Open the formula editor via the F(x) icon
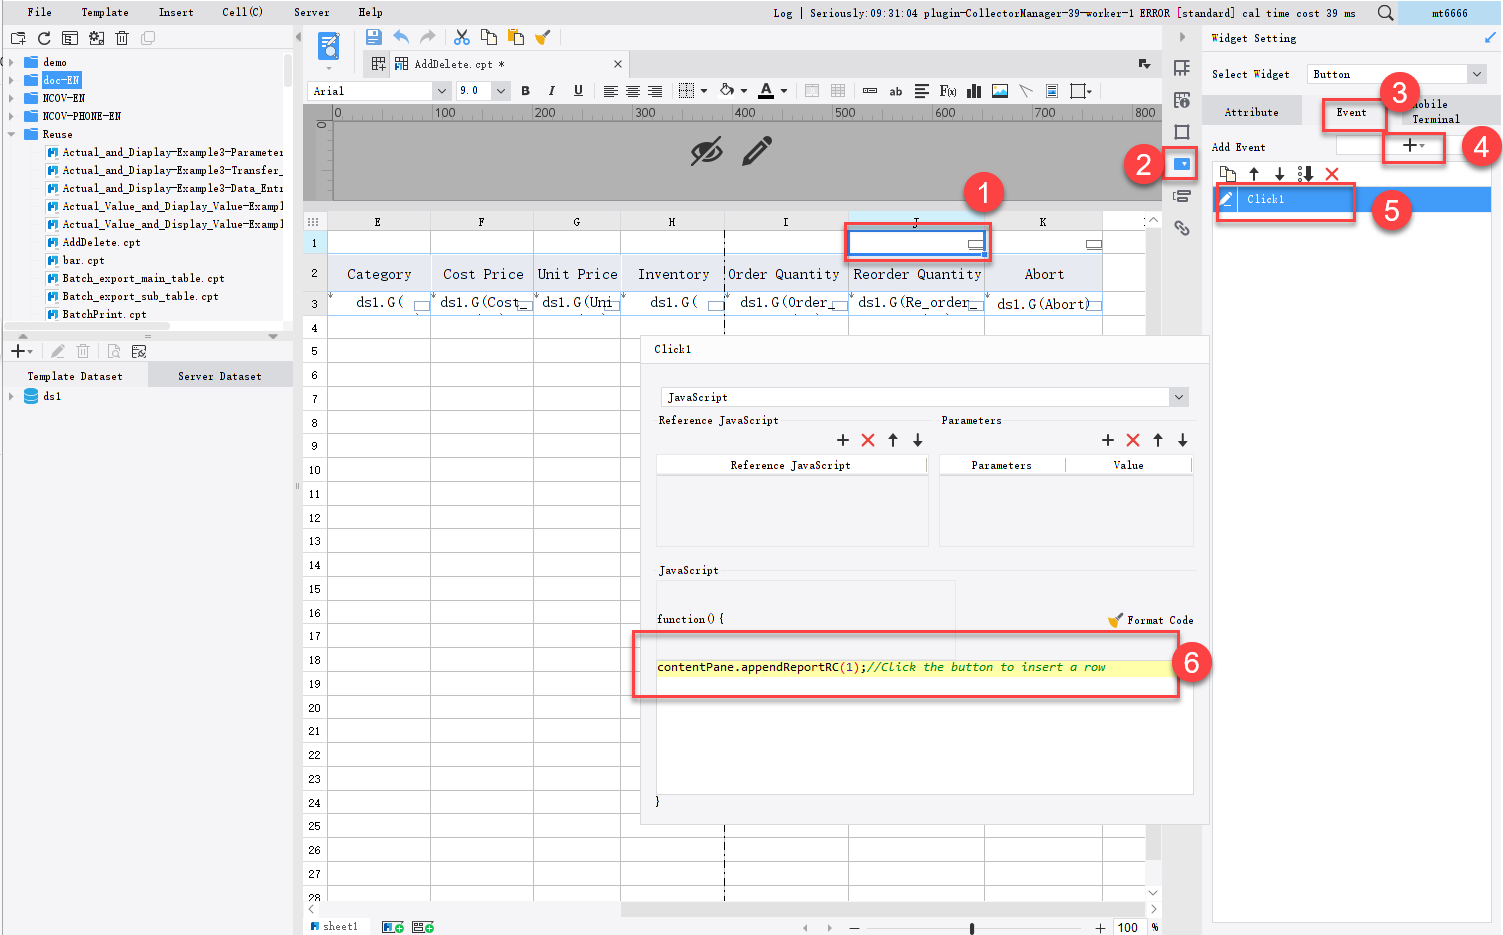This screenshot has height=935, width=1503. click(x=948, y=91)
